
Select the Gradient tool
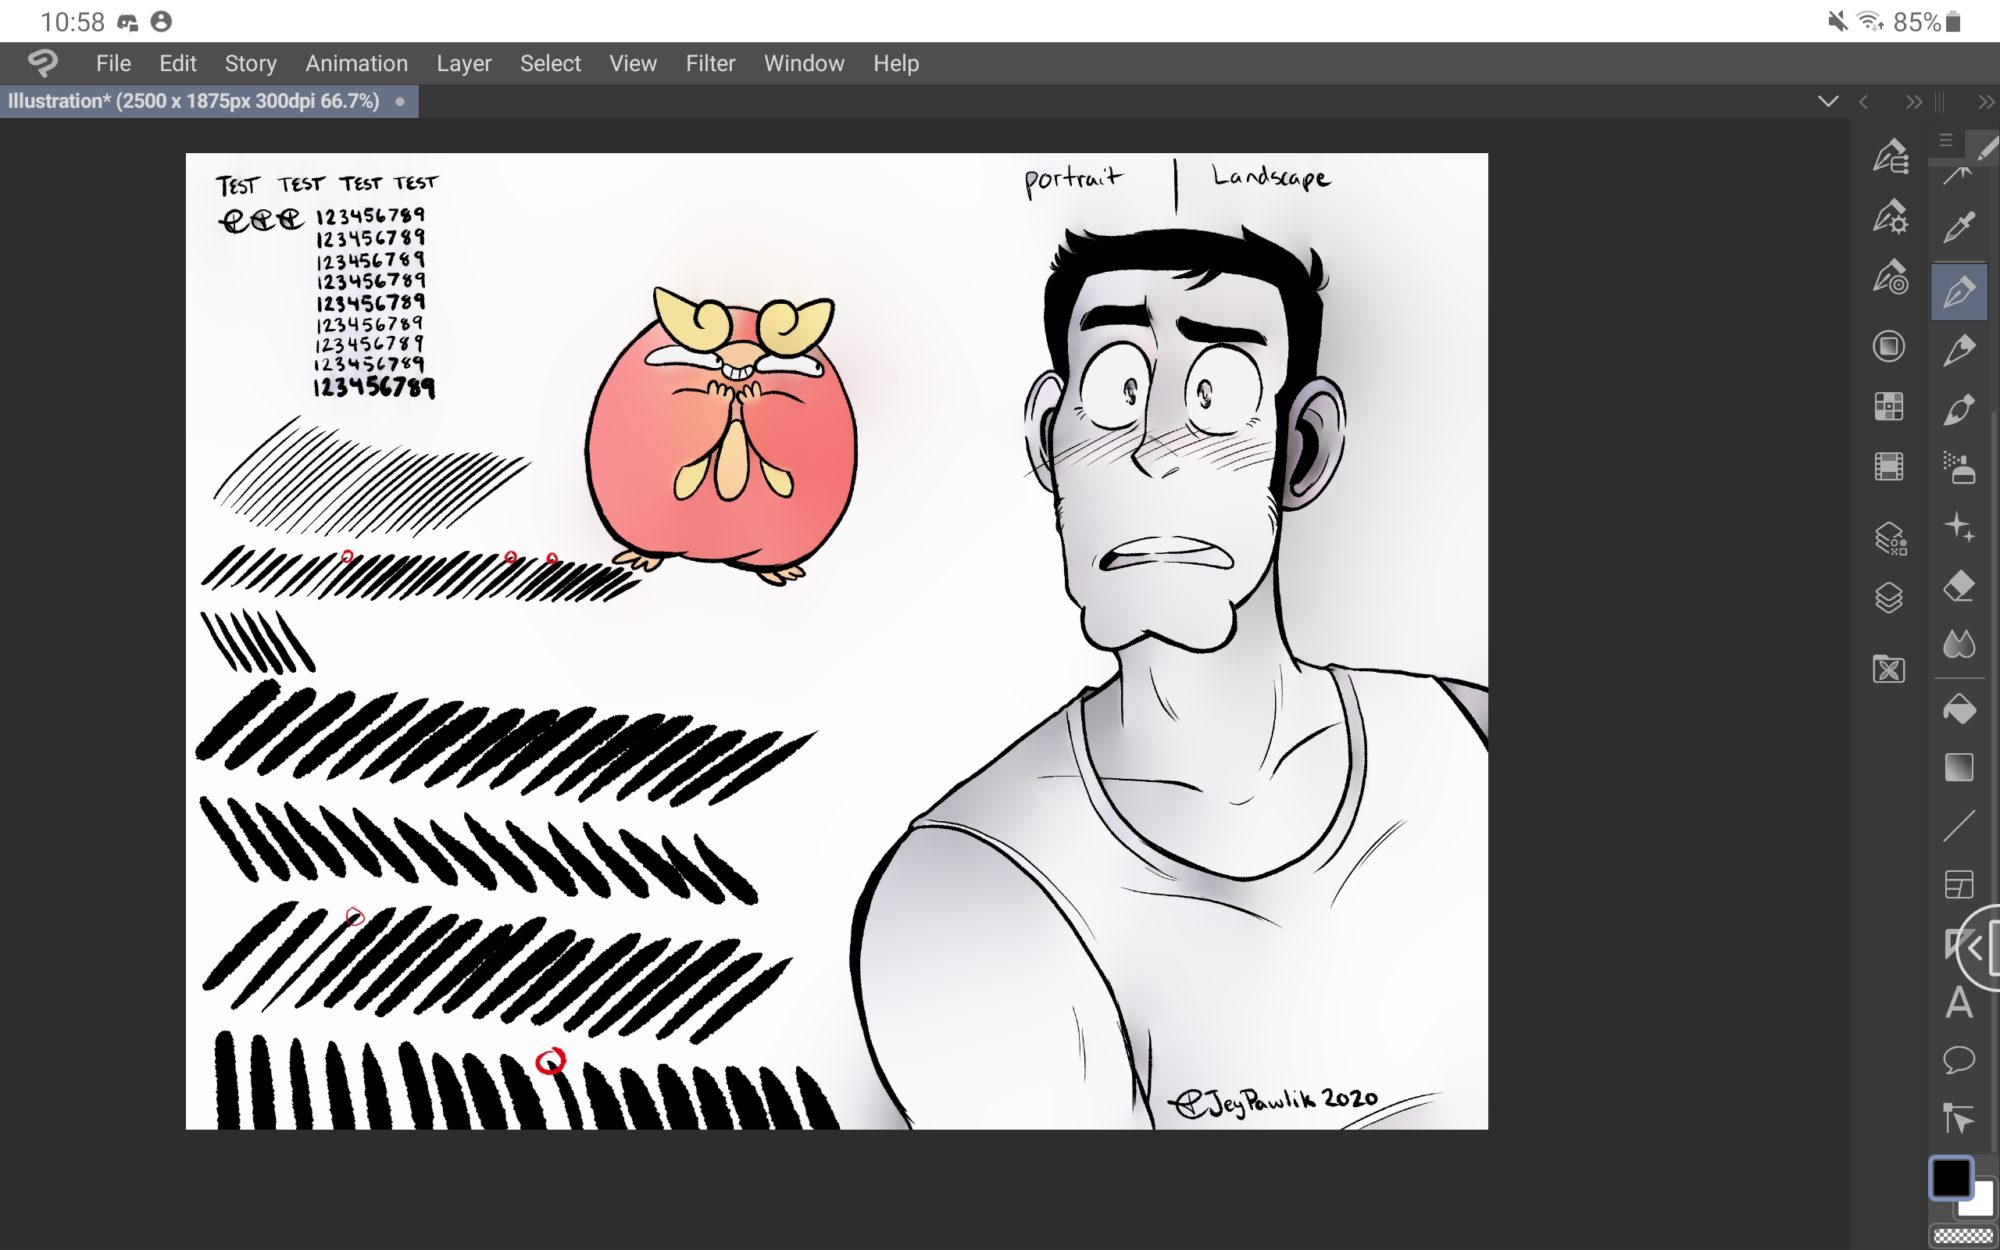tap(1959, 767)
